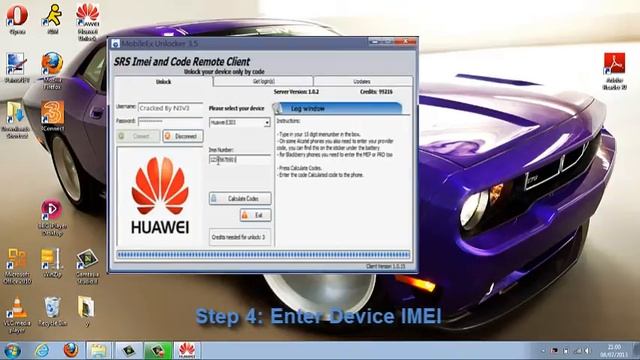The height and width of the screenshot is (360, 640).
Task: Click the "Credits needed for unlock: 3" text
Action: tap(238, 237)
